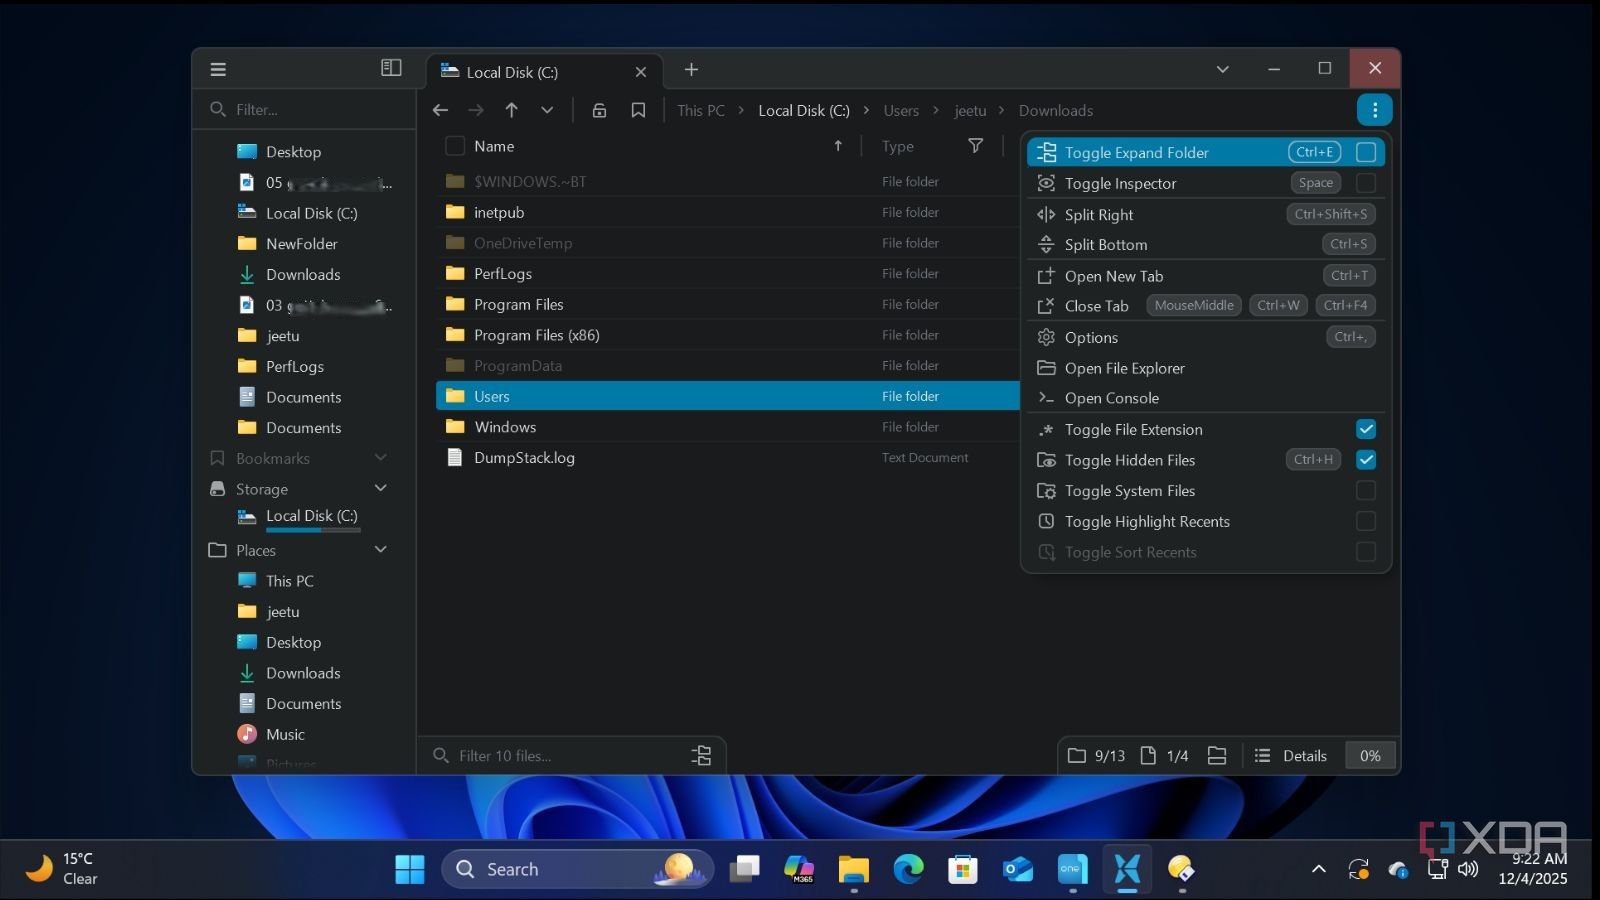This screenshot has height=900, width=1600.
Task: Uncheck Toggle Hidden Files checkbox
Action: tap(1366, 460)
